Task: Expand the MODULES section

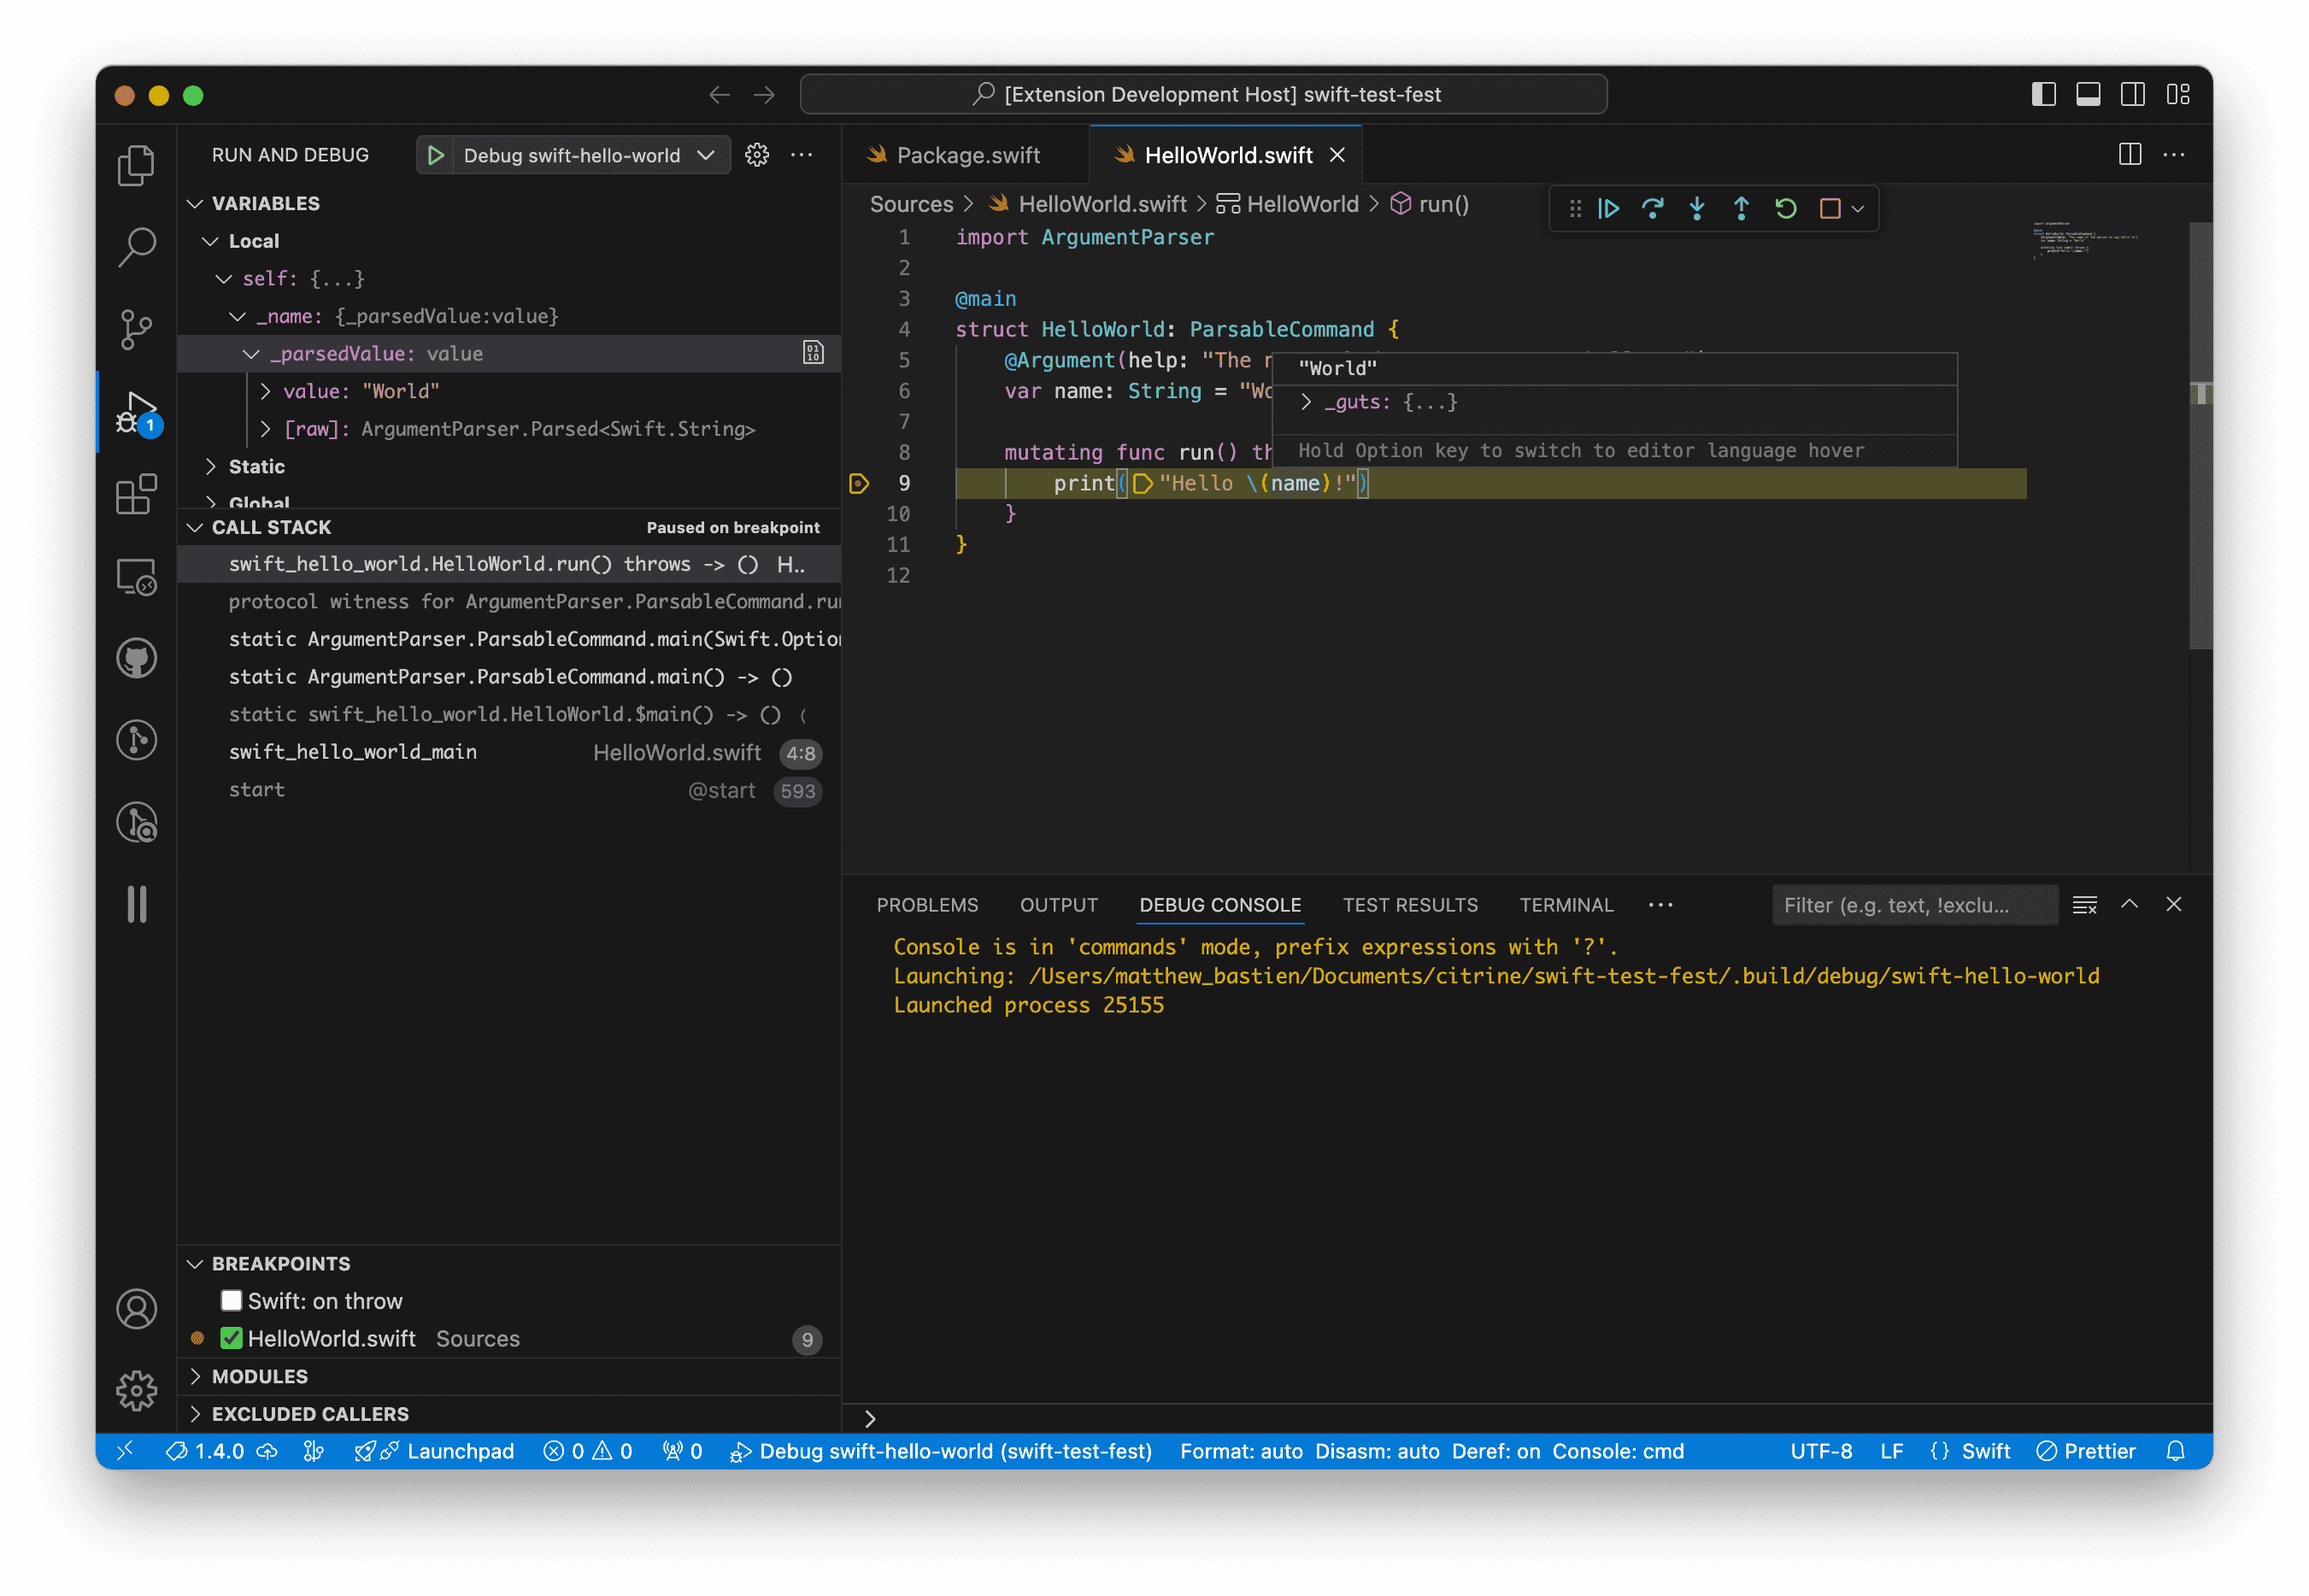Action: tap(195, 1376)
